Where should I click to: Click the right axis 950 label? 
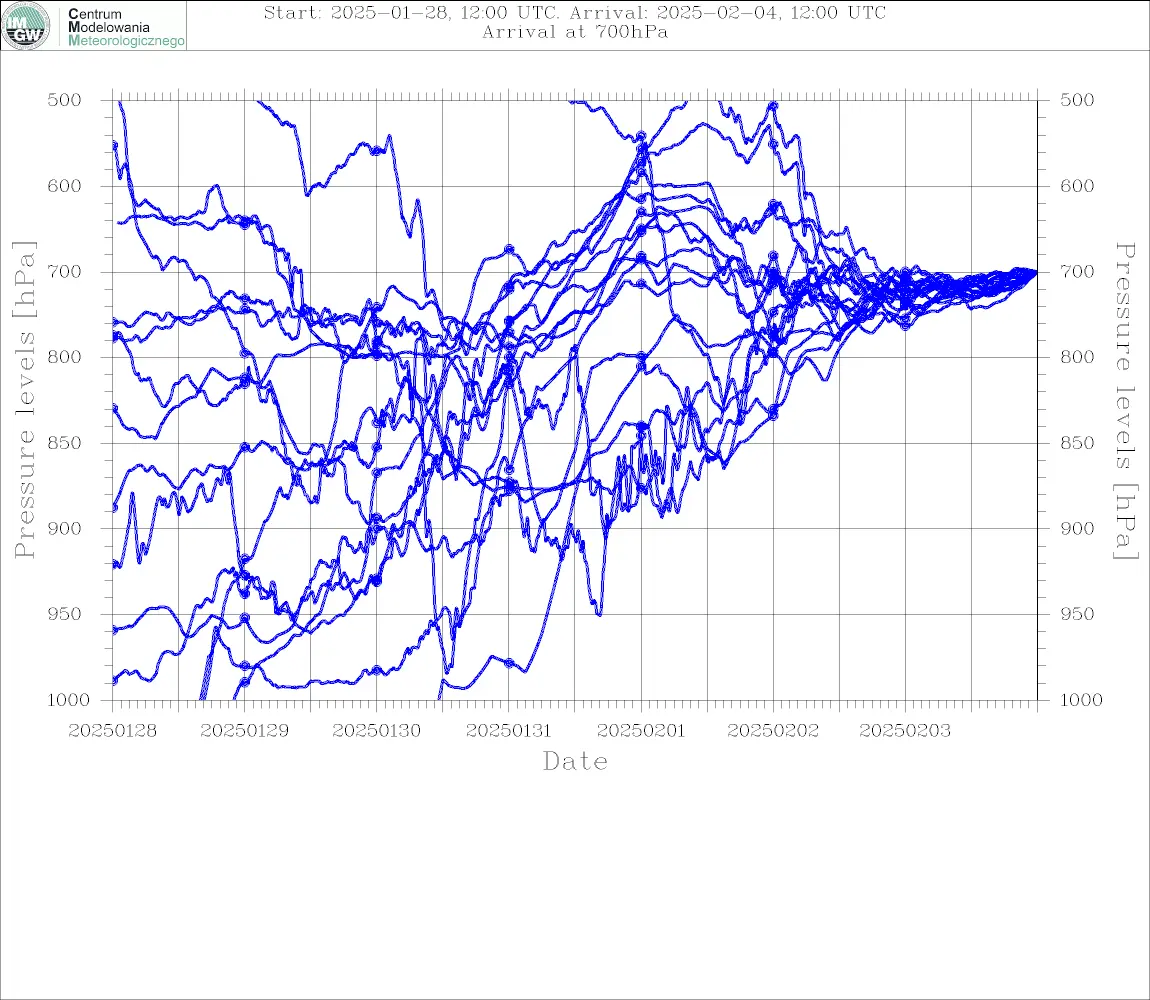pyautogui.click(x=1077, y=614)
